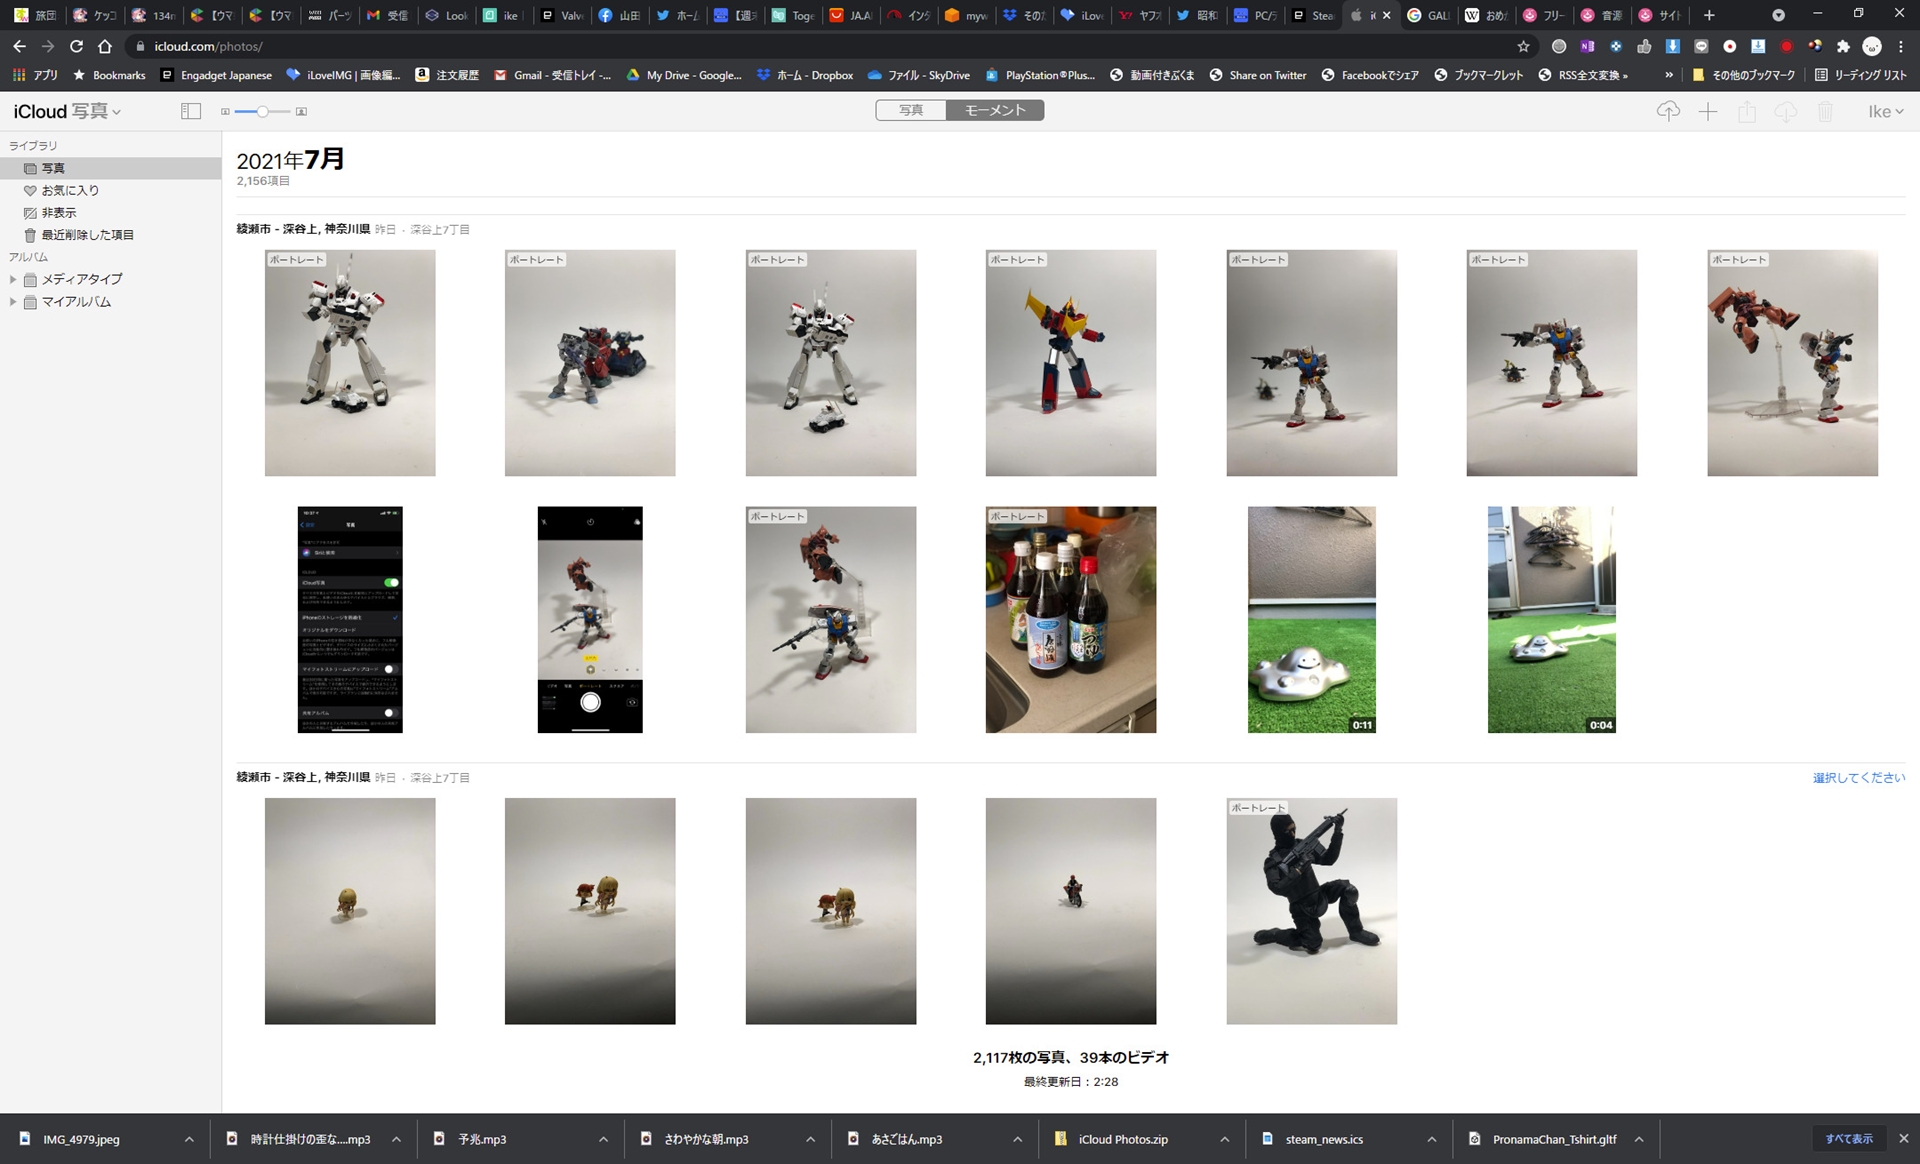
Task: Click the plus icon to create new album
Action: coord(1708,111)
